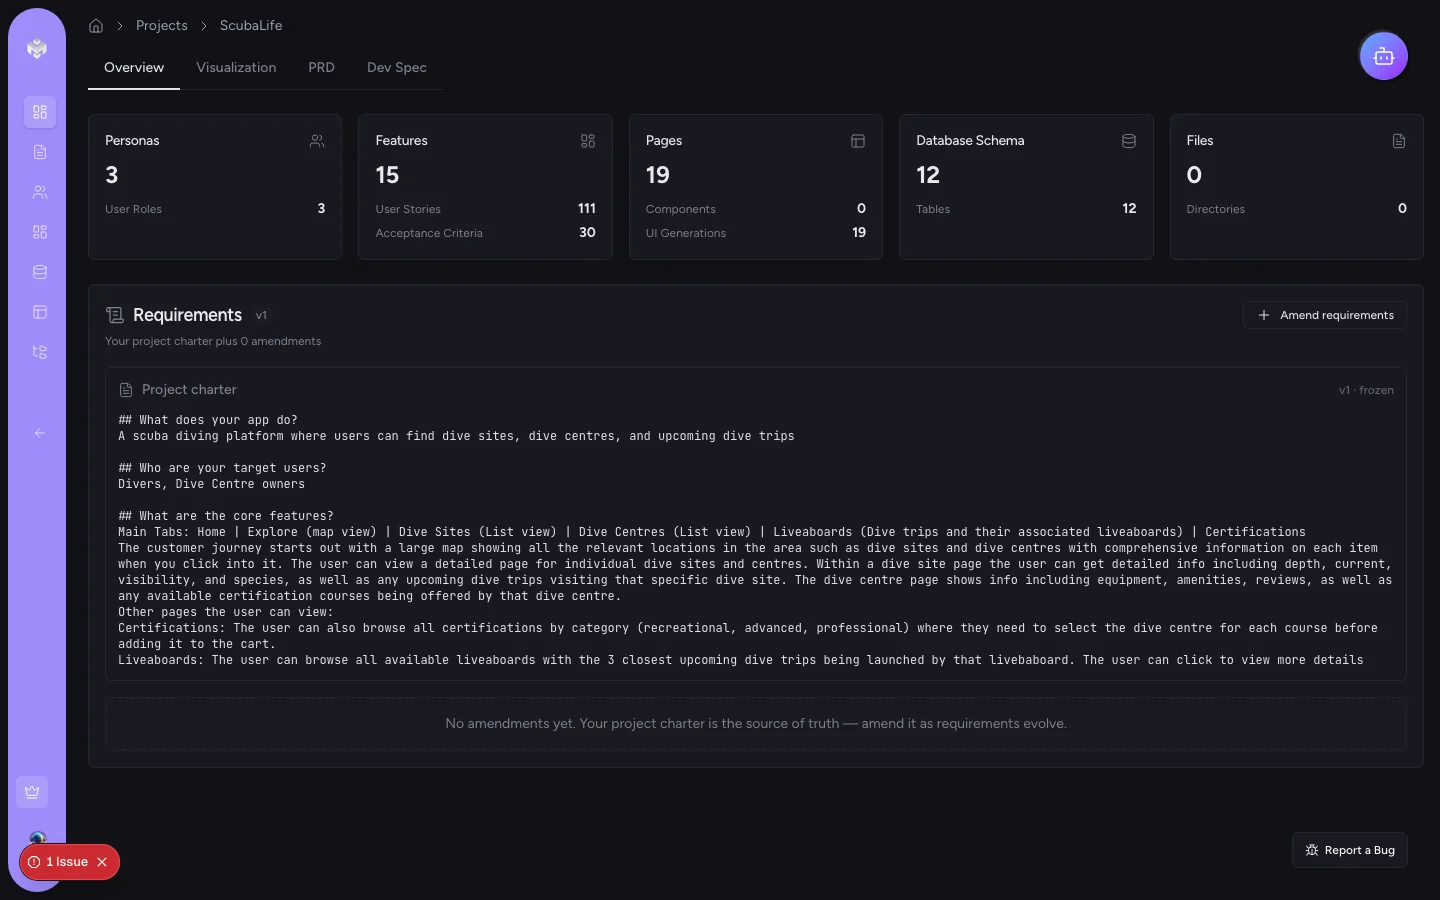Switch to the PRD tab
The height and width of the screenshot is (900, 1440).
(321, 67)
